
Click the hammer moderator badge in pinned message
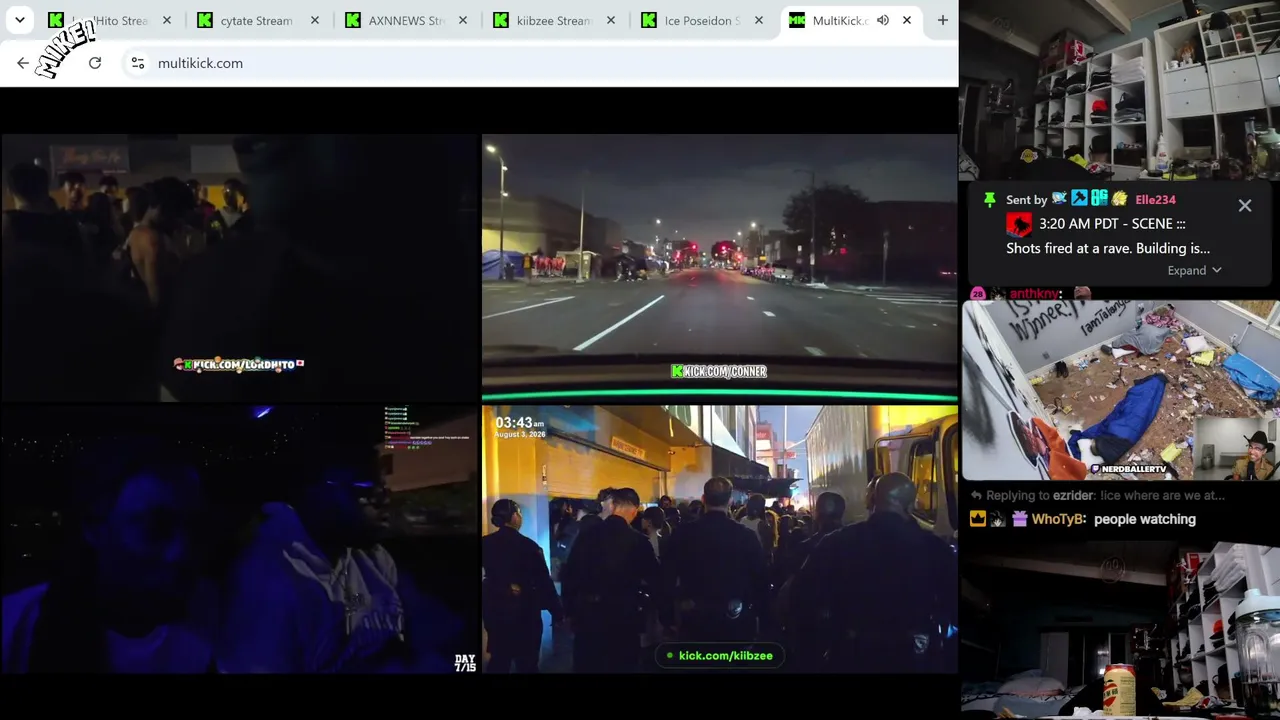pyautogui.click(x=1079, y=199)
